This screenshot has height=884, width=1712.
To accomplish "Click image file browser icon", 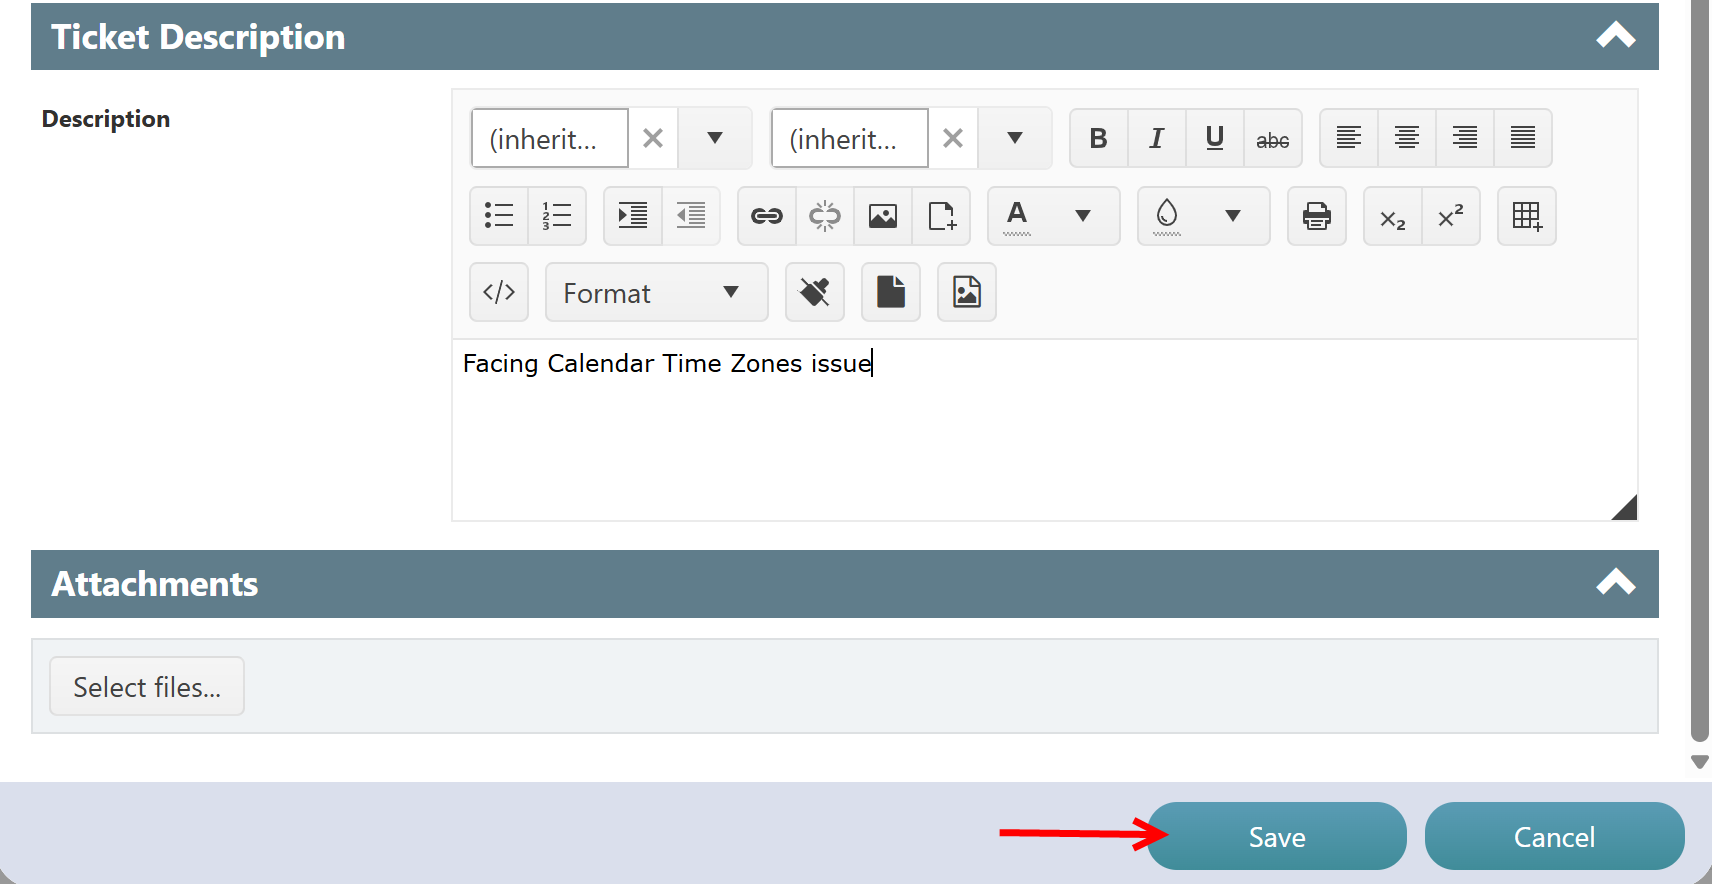I will coord(966,292).
